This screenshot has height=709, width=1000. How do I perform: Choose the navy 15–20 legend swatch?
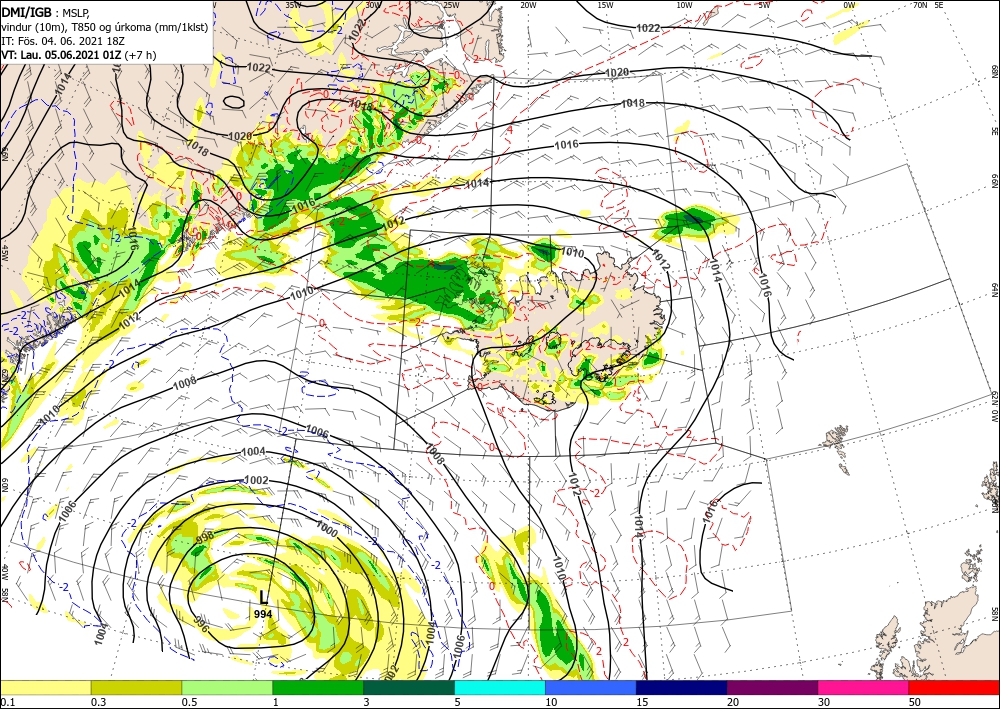coord(682,687)
